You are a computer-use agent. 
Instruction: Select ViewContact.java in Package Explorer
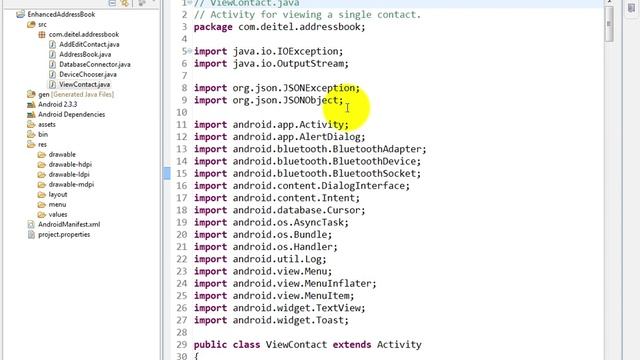84,84
